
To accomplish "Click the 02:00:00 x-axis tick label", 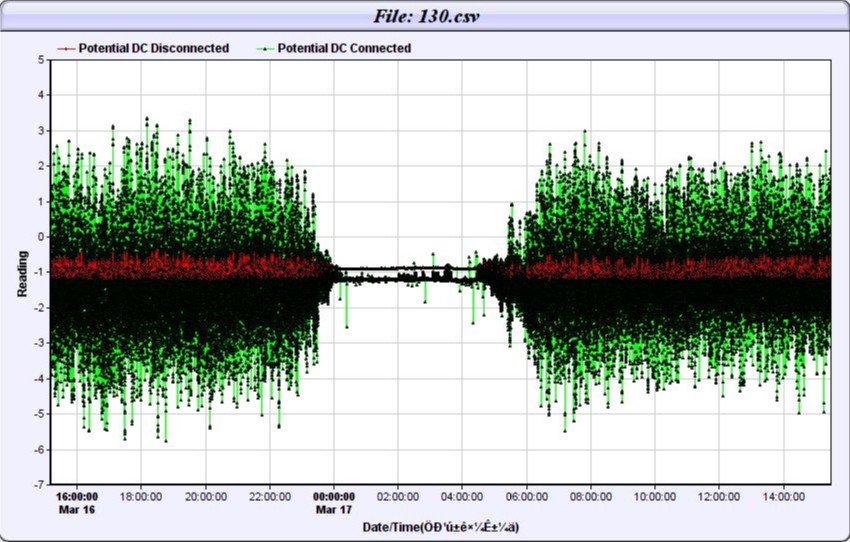I will point(398,496).
